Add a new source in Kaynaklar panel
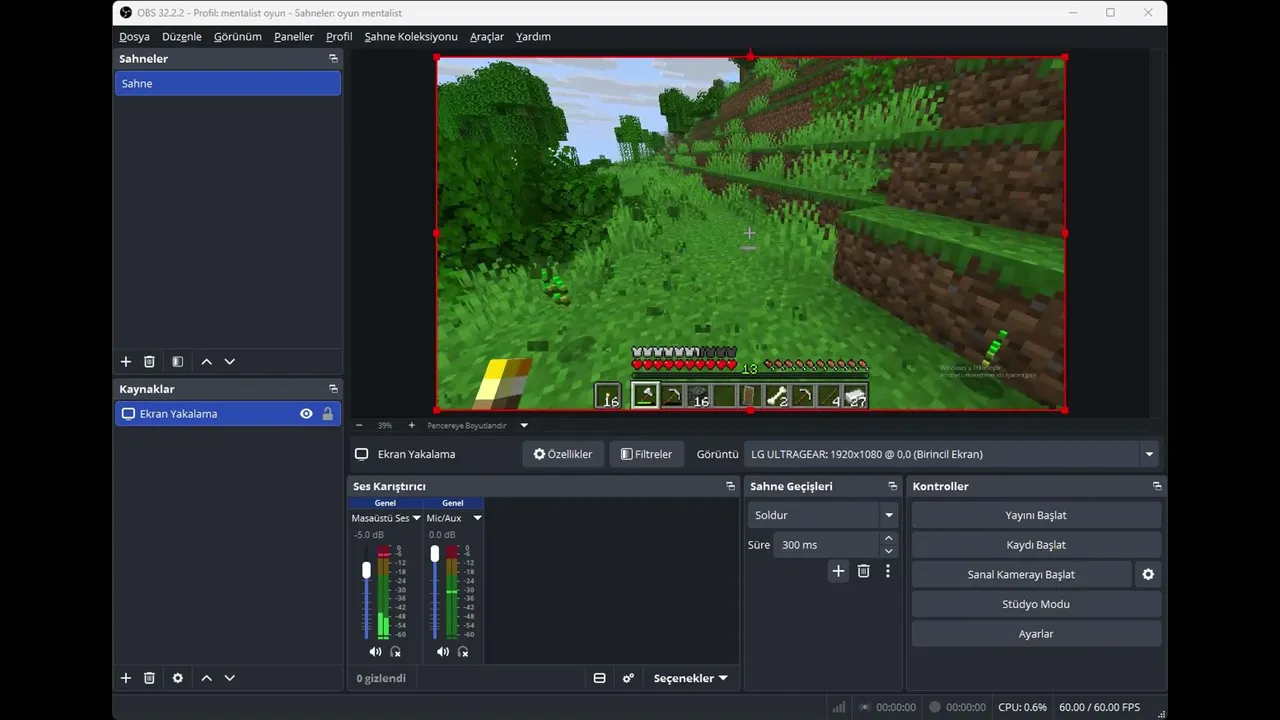The image size is (1280, 720). coord(126,678)
